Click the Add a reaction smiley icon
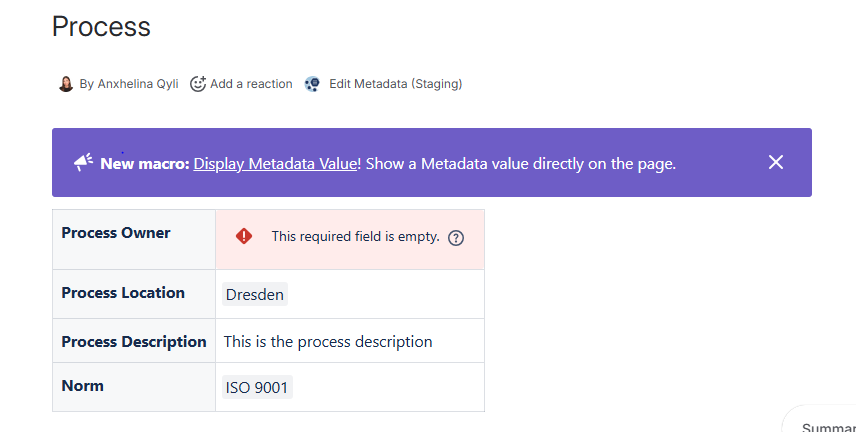The width and height of the screenshot is (856, 432). [198, 84]
